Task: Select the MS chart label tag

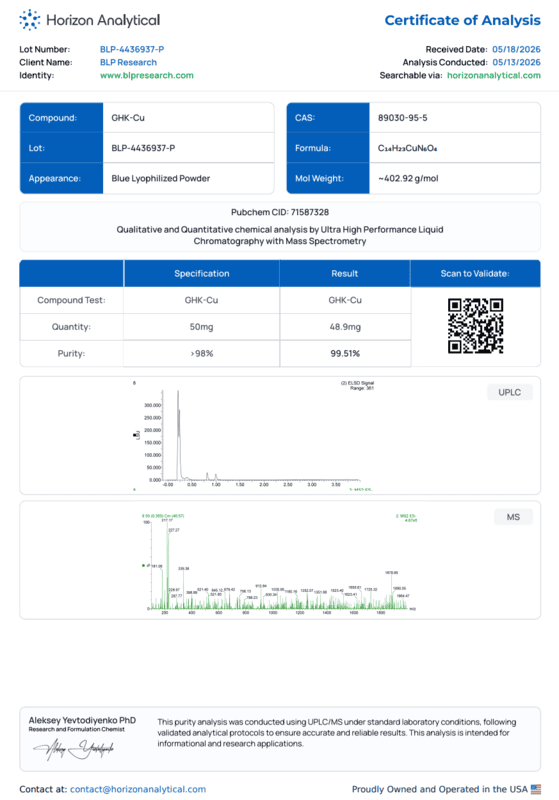Action: click(x=513, y=517)
